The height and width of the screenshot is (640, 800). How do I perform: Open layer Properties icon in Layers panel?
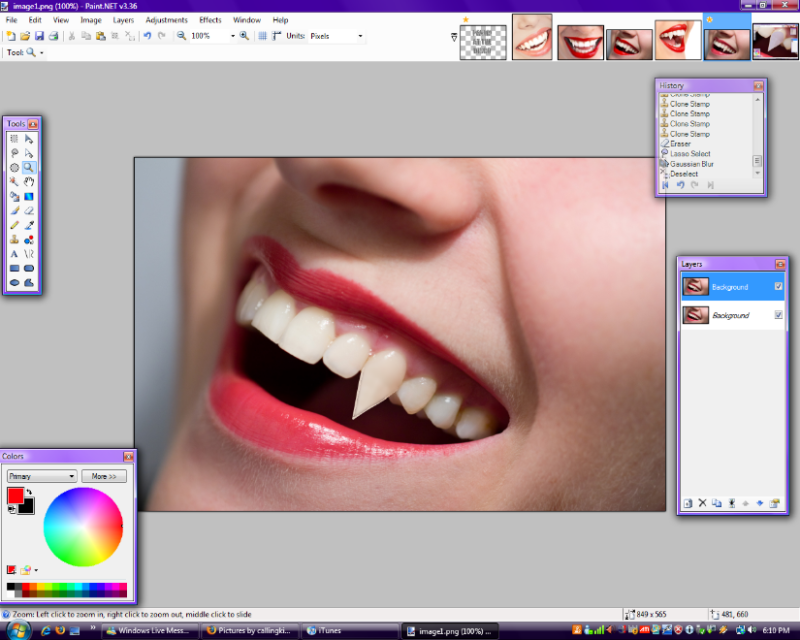(x=774, y=503)
